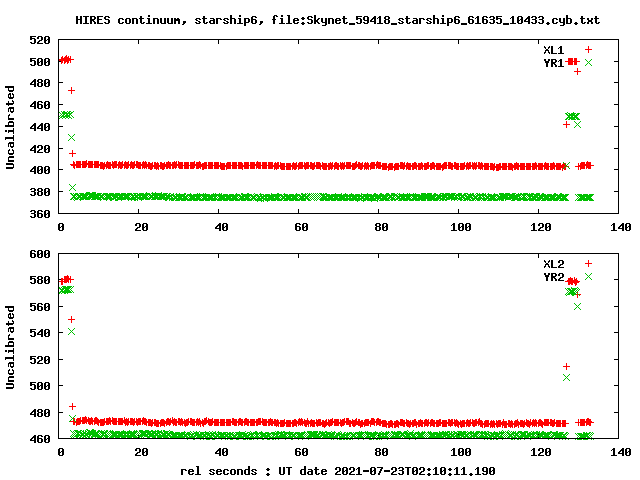Screen dimensions: 640x480
Task: Click the XL2 data point near 514
Action: pos(566,367)
